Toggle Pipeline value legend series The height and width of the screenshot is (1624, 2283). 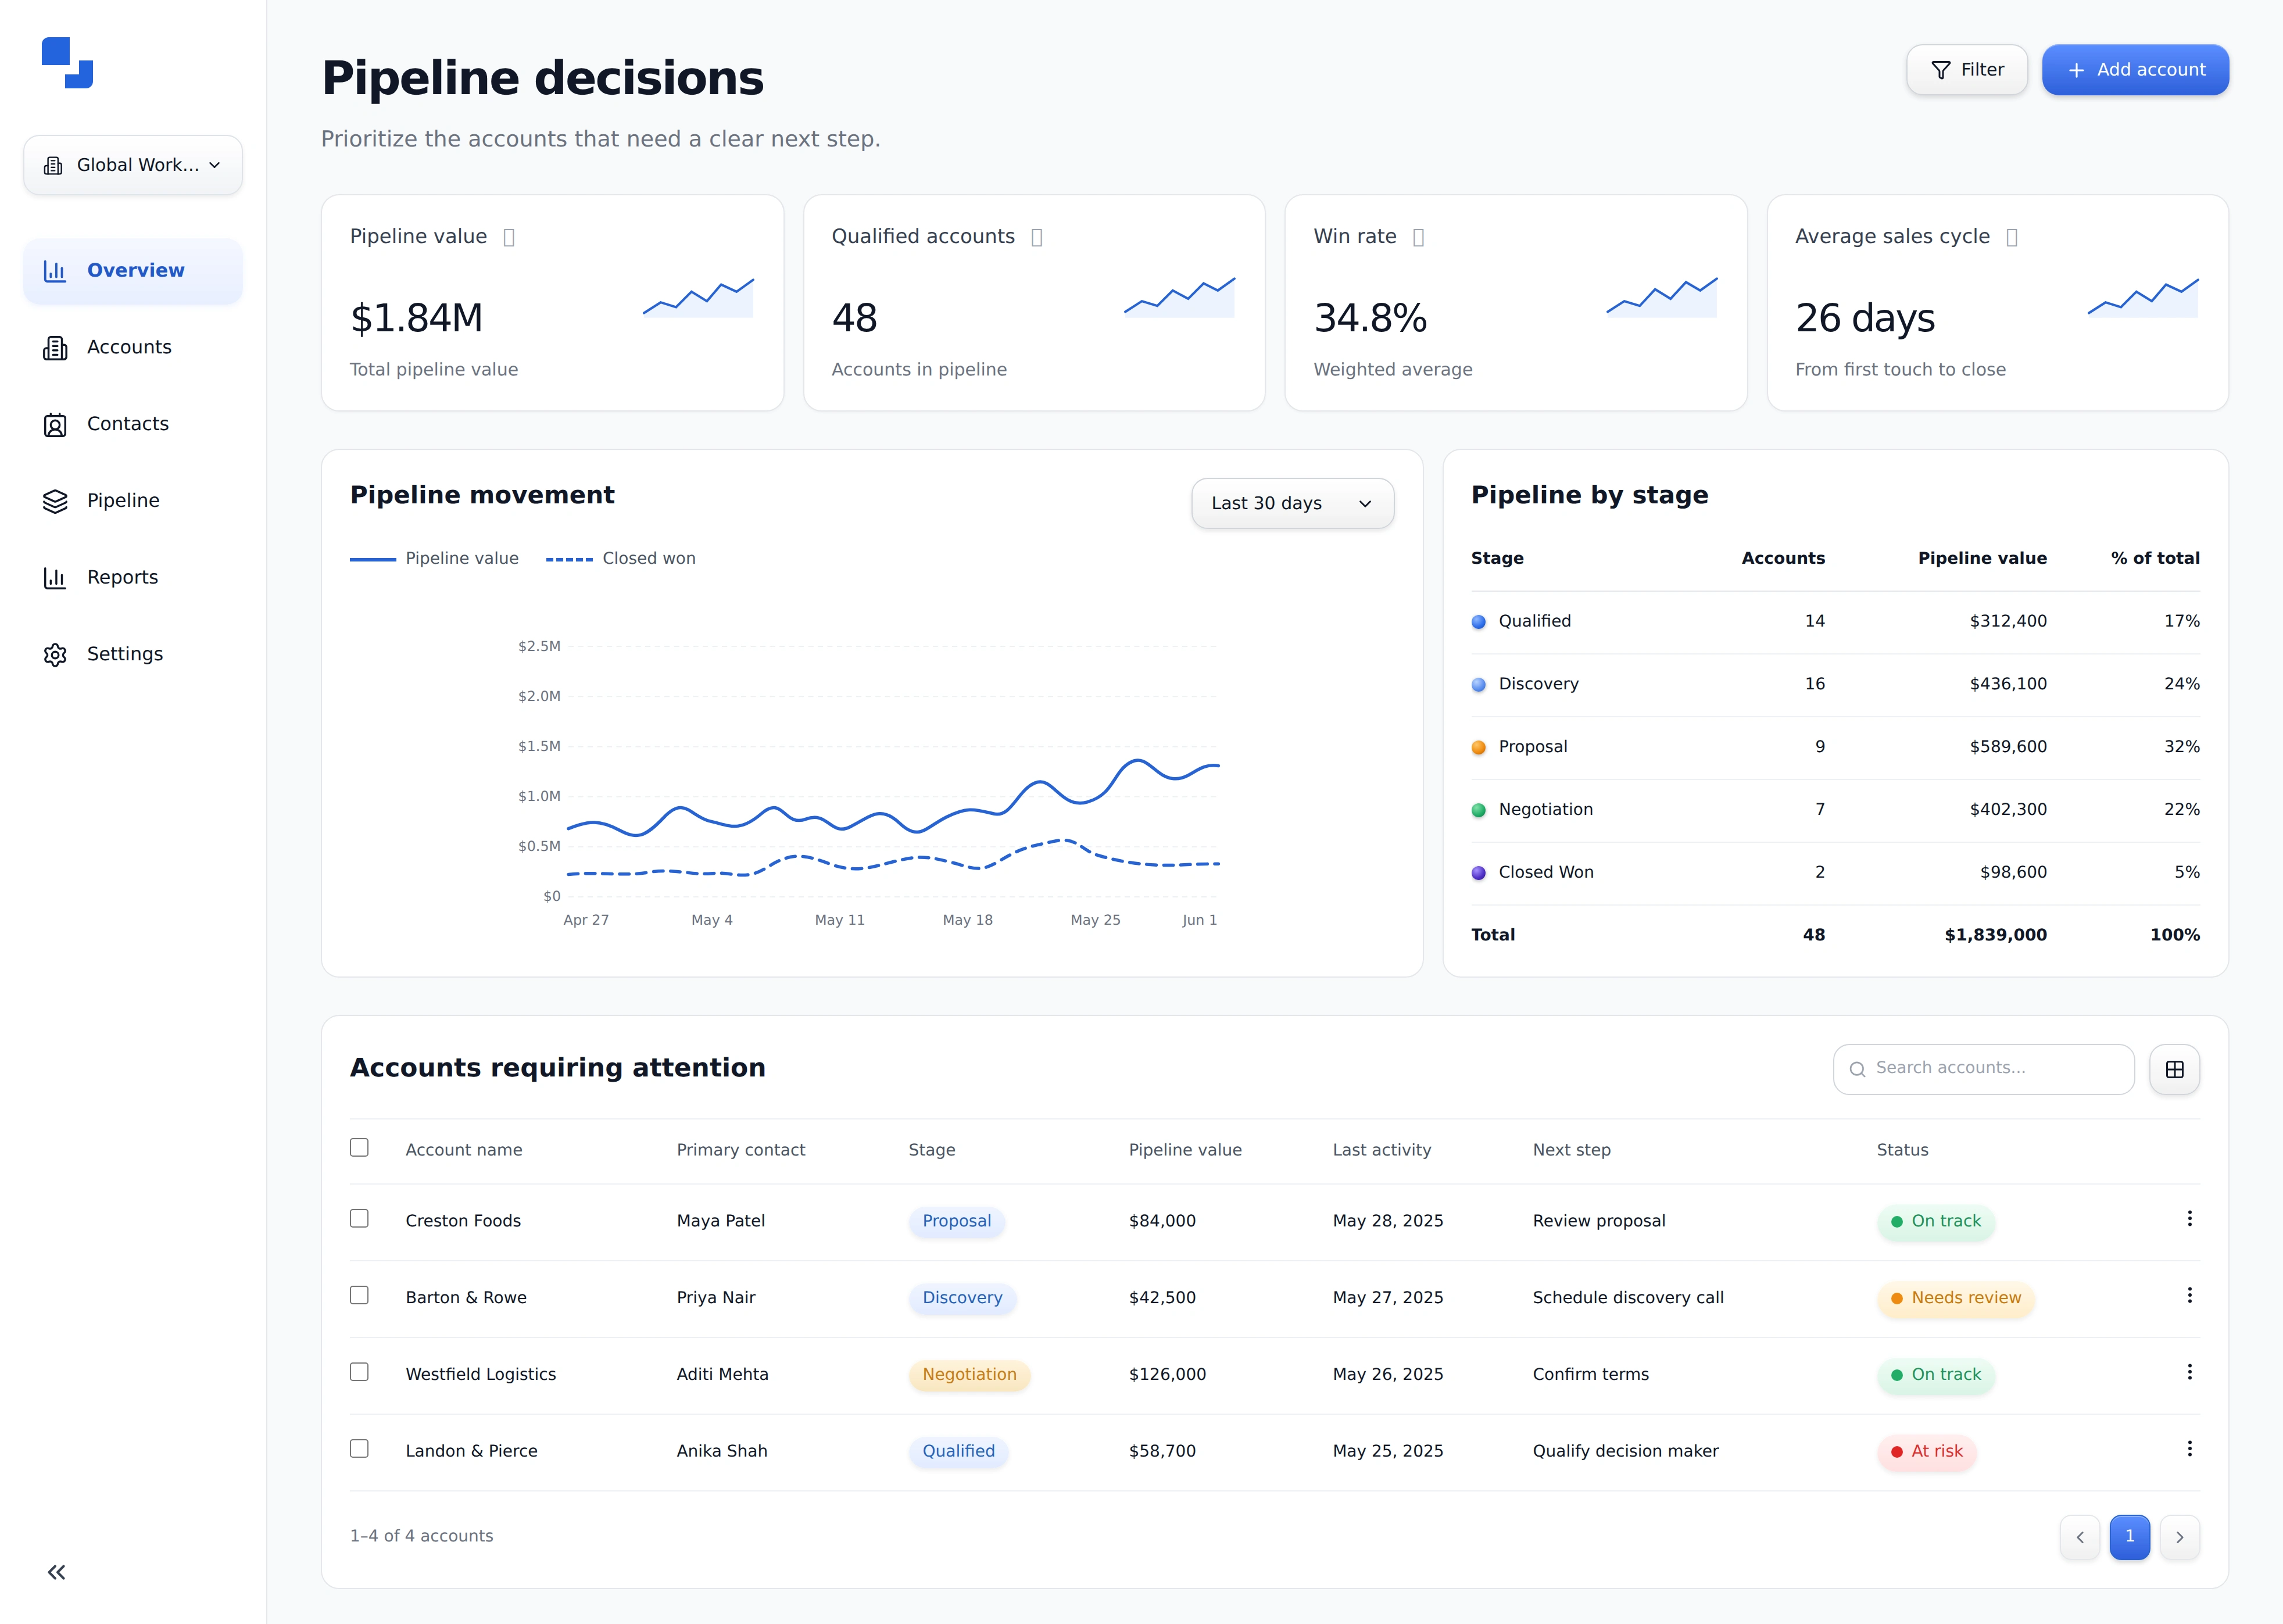pos(434,558)
